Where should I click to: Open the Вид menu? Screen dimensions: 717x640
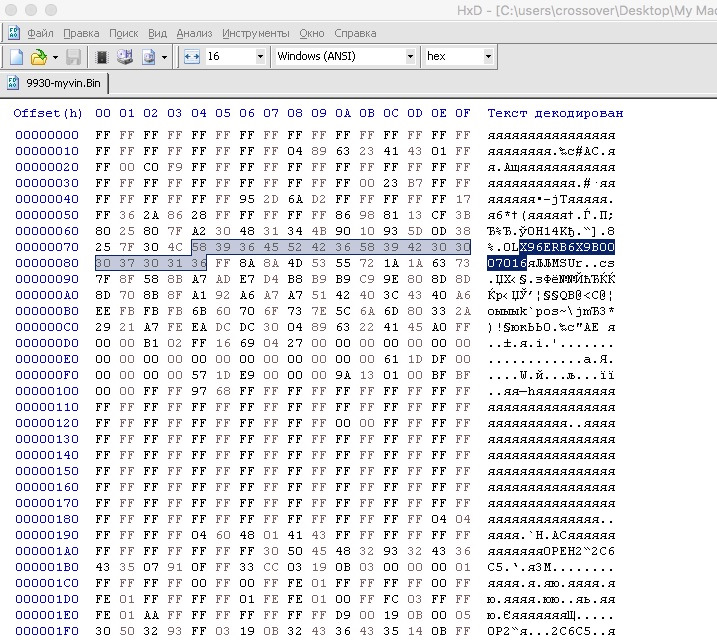tap(157, 33)
